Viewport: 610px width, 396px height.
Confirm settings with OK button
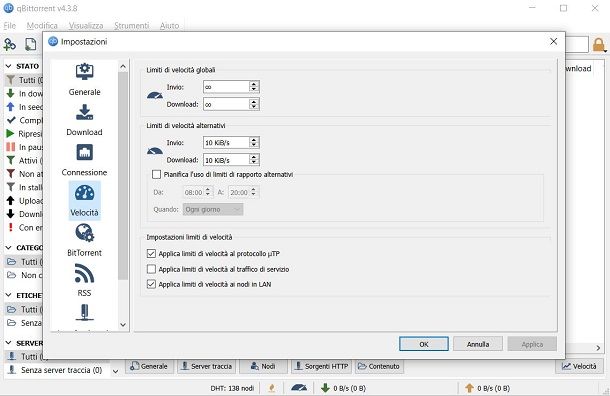coord(424,344)
